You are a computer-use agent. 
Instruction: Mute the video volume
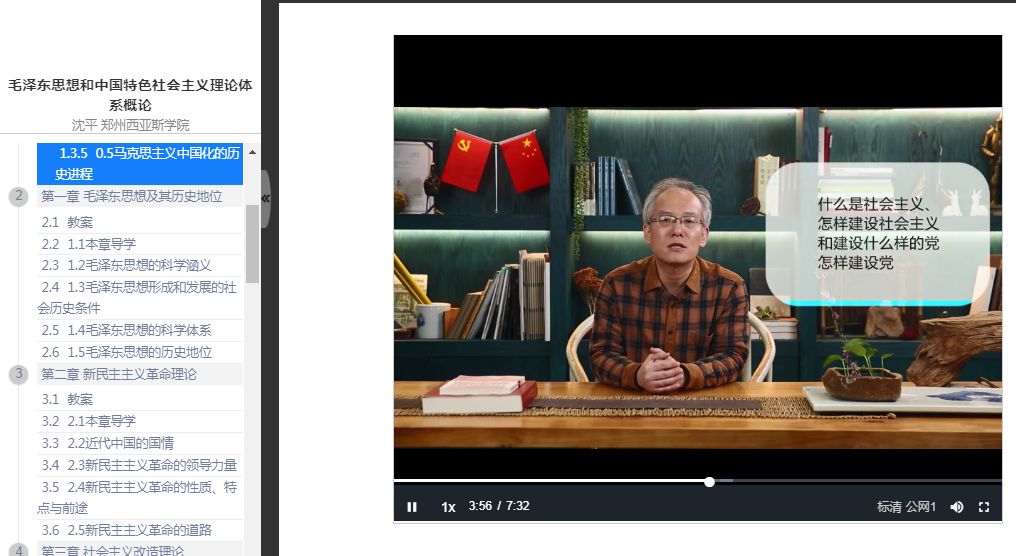(957, 507)
